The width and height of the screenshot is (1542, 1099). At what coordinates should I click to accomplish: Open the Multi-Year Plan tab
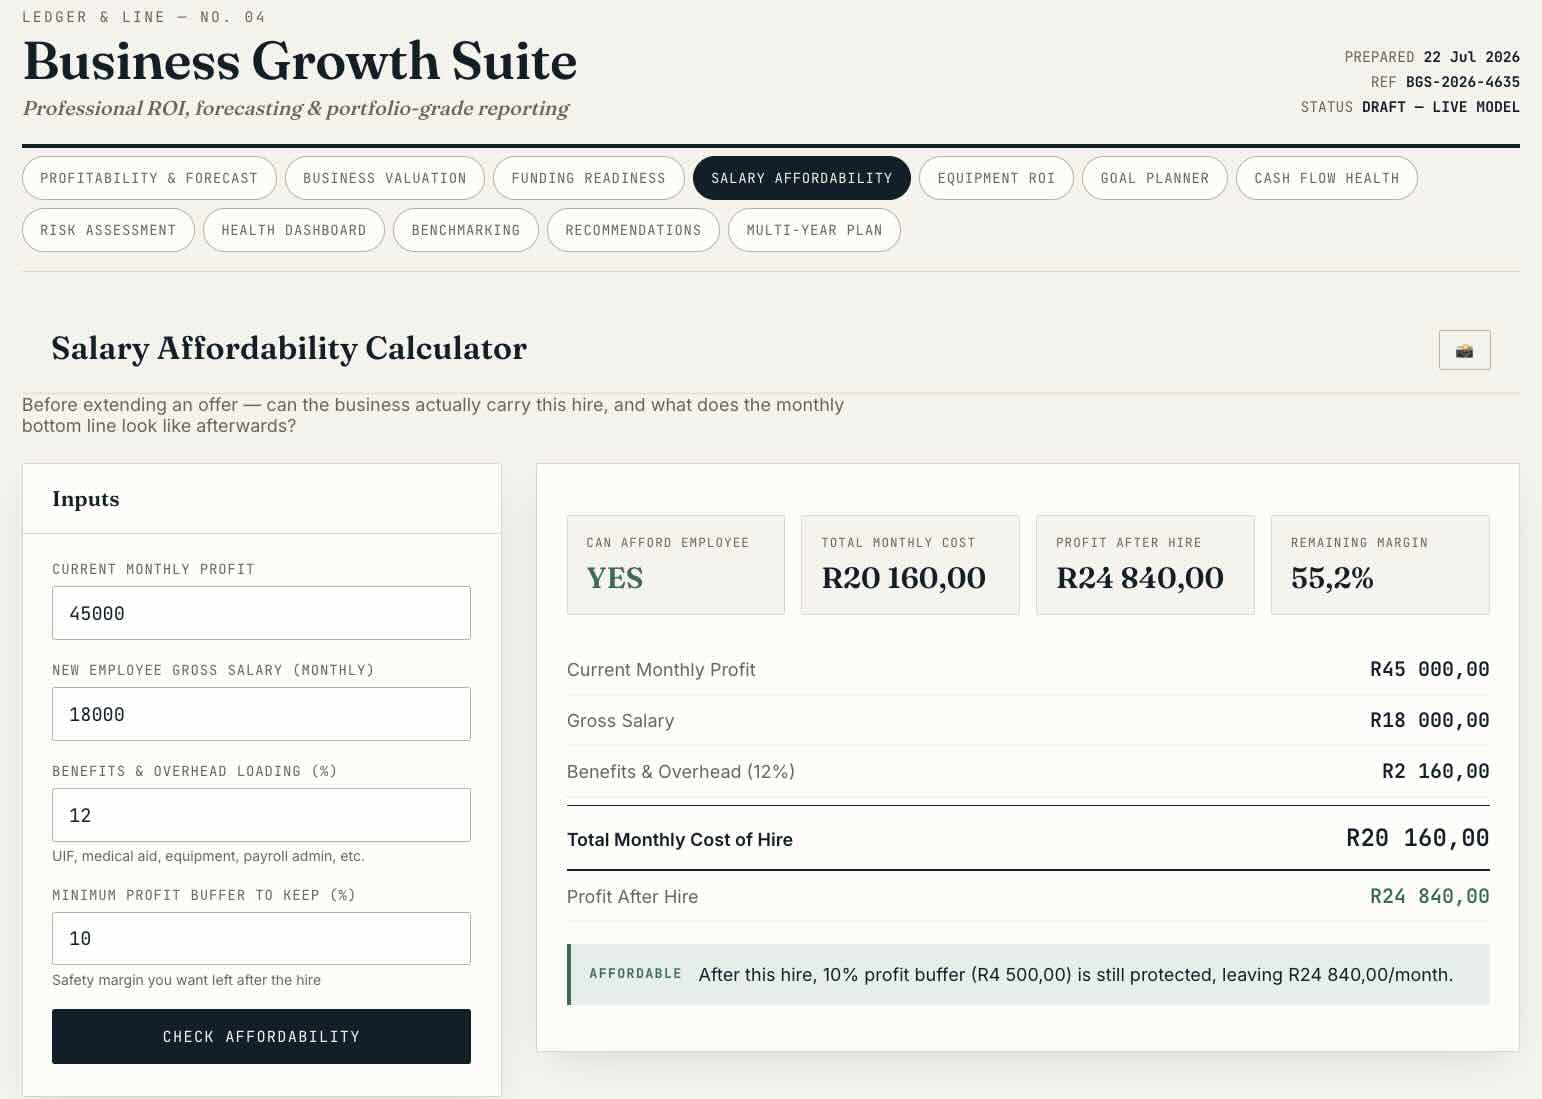click(814, 230)
